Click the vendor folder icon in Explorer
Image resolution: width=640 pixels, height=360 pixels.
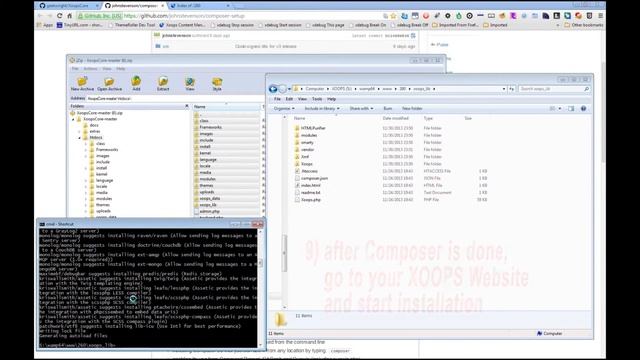297,149
